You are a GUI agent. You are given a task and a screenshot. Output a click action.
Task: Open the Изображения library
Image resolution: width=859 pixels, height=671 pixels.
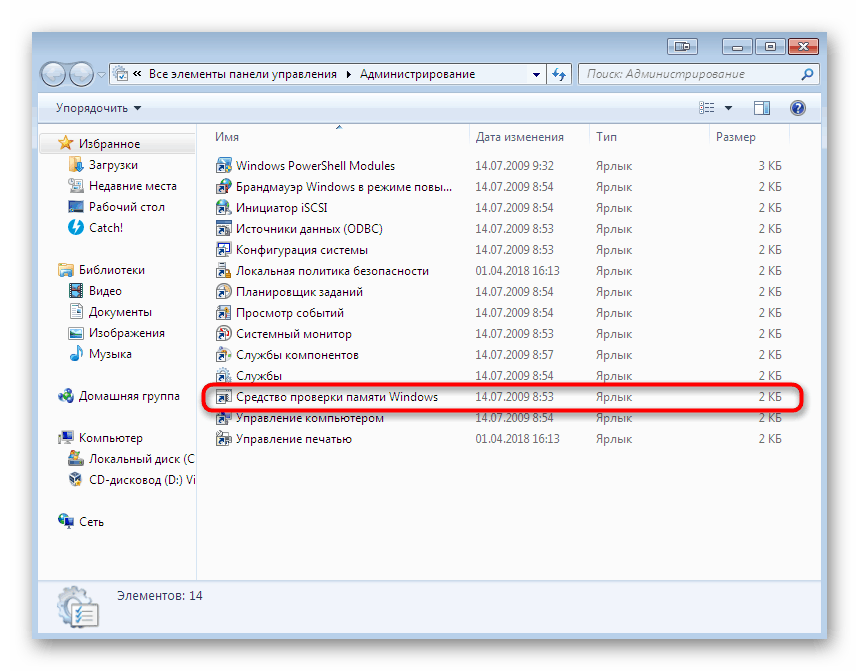coord(127,332)
